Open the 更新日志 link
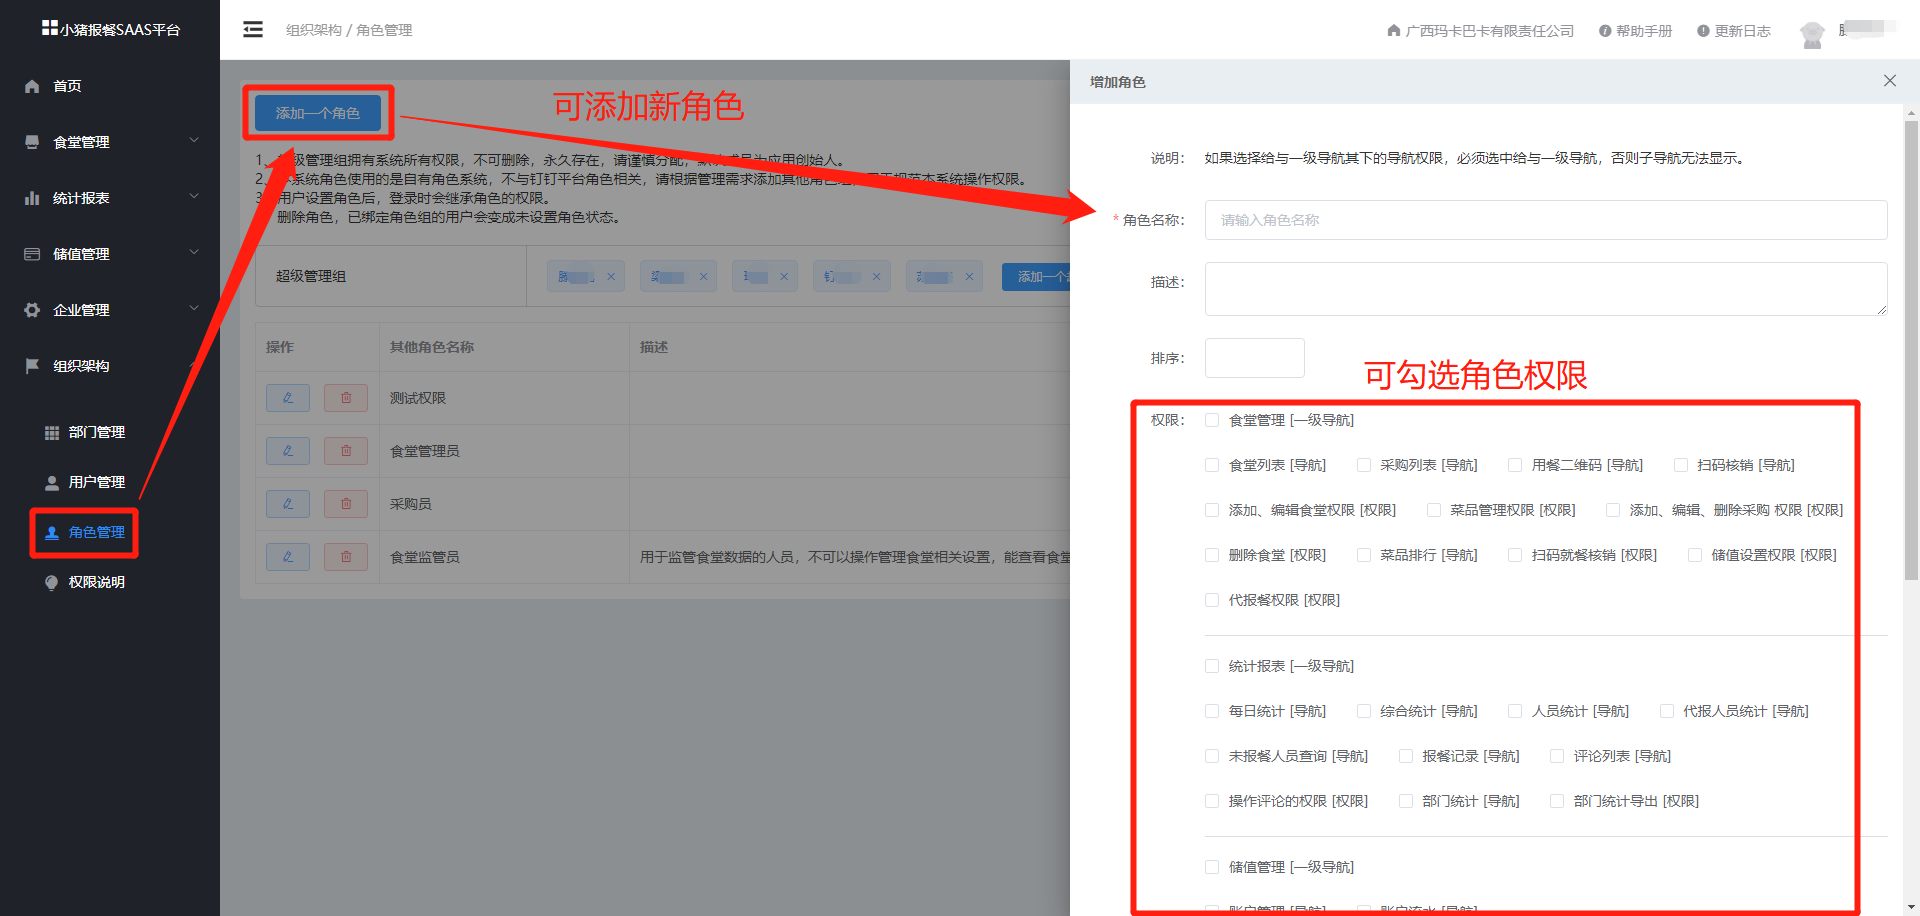 (1742, 31)
